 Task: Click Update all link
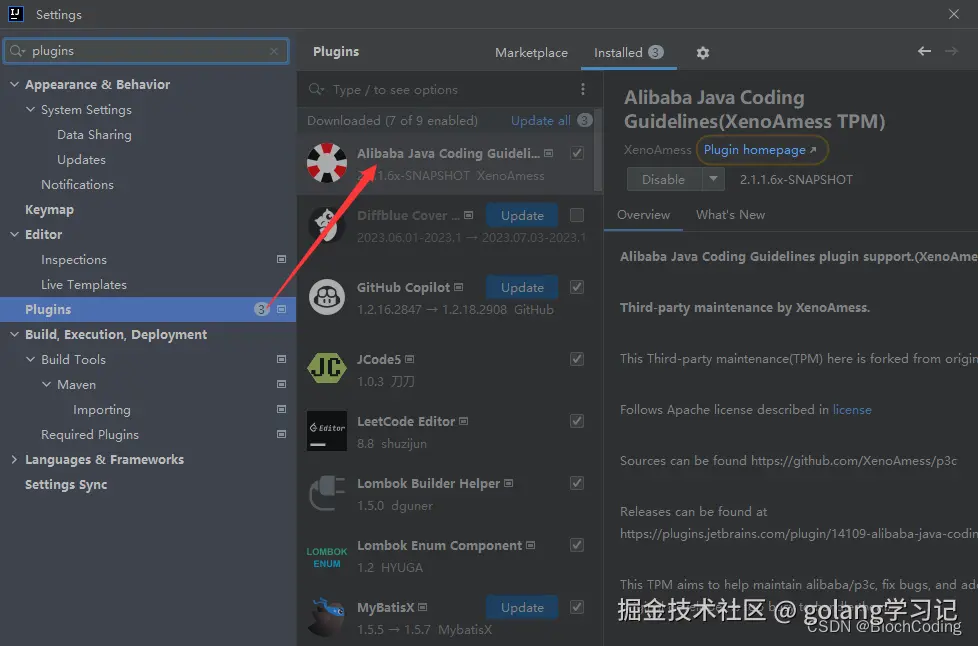tap(541, 120)
